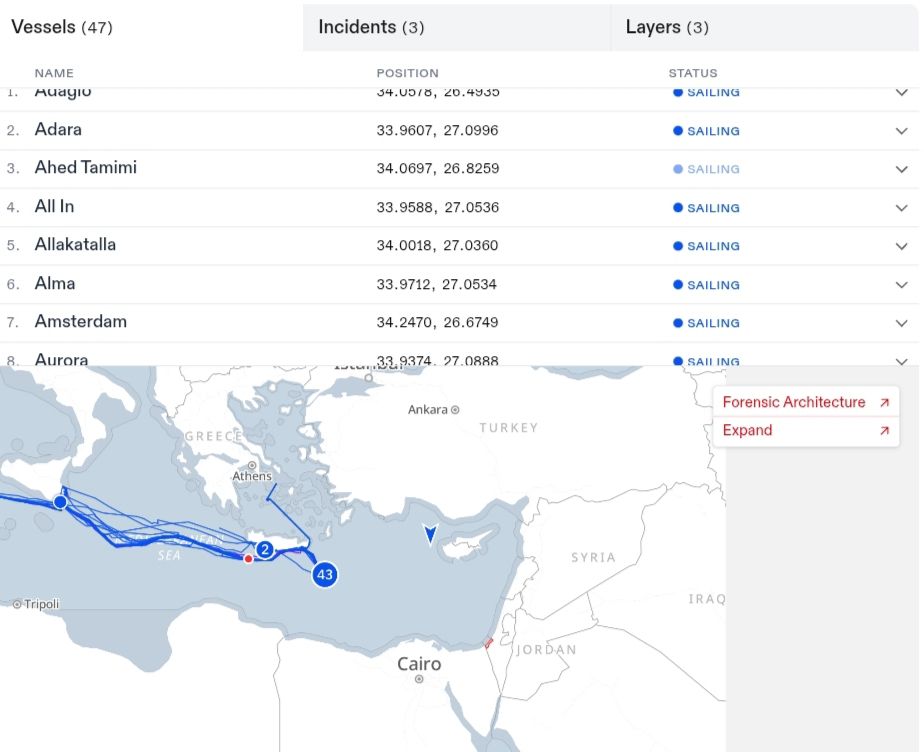This screenshot has height=752, width=924.
Task: Click the NAME column header
Action: pos(54,73)
